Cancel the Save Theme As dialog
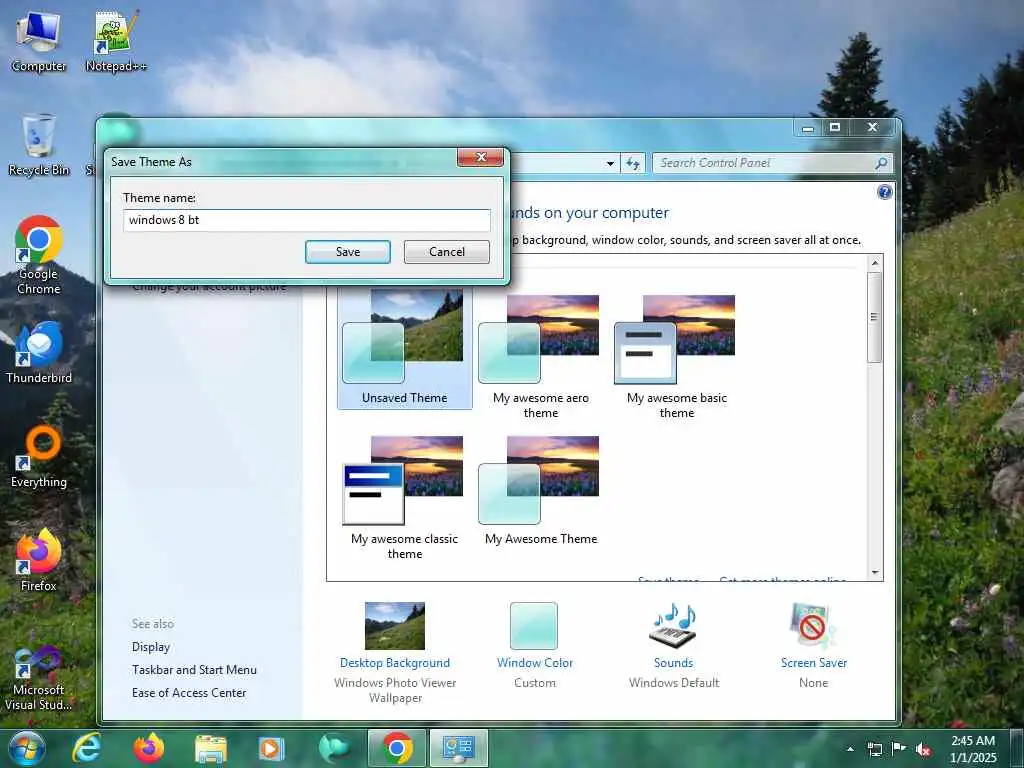Viewport: 1024px width, 768px height. (x=447, y=252)
